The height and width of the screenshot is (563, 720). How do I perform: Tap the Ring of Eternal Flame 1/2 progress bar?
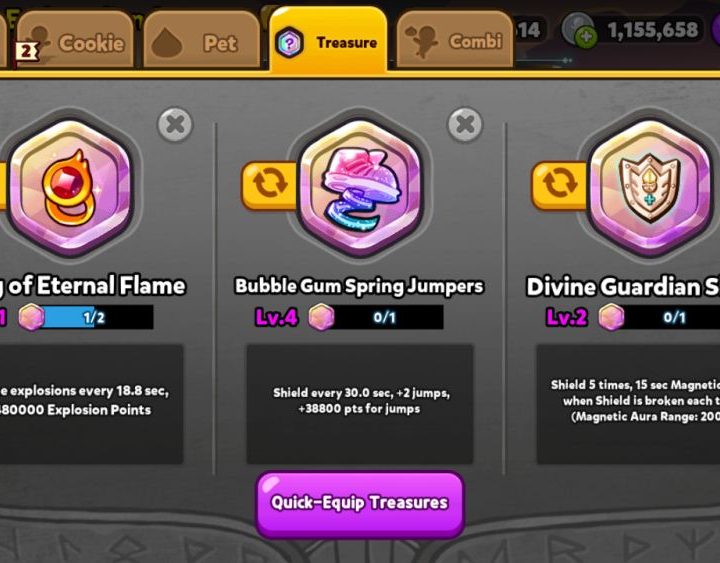tap(94, 317)
